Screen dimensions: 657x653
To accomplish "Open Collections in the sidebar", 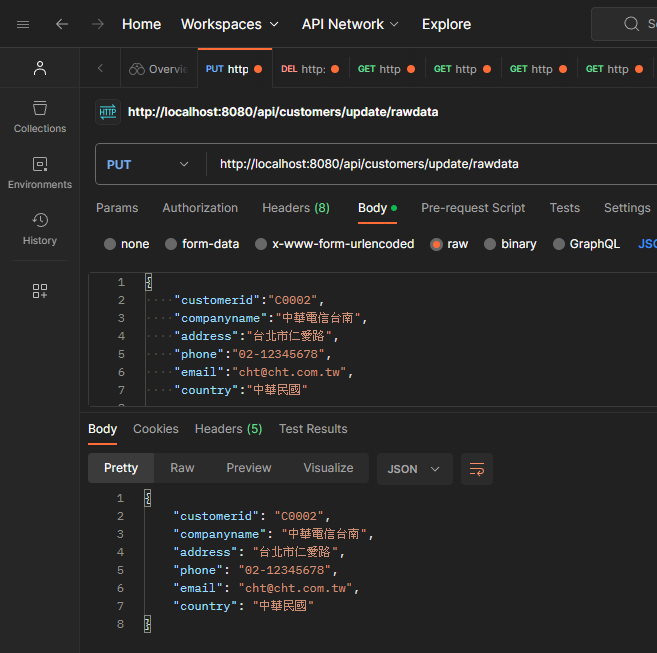I will coord(40,117).
